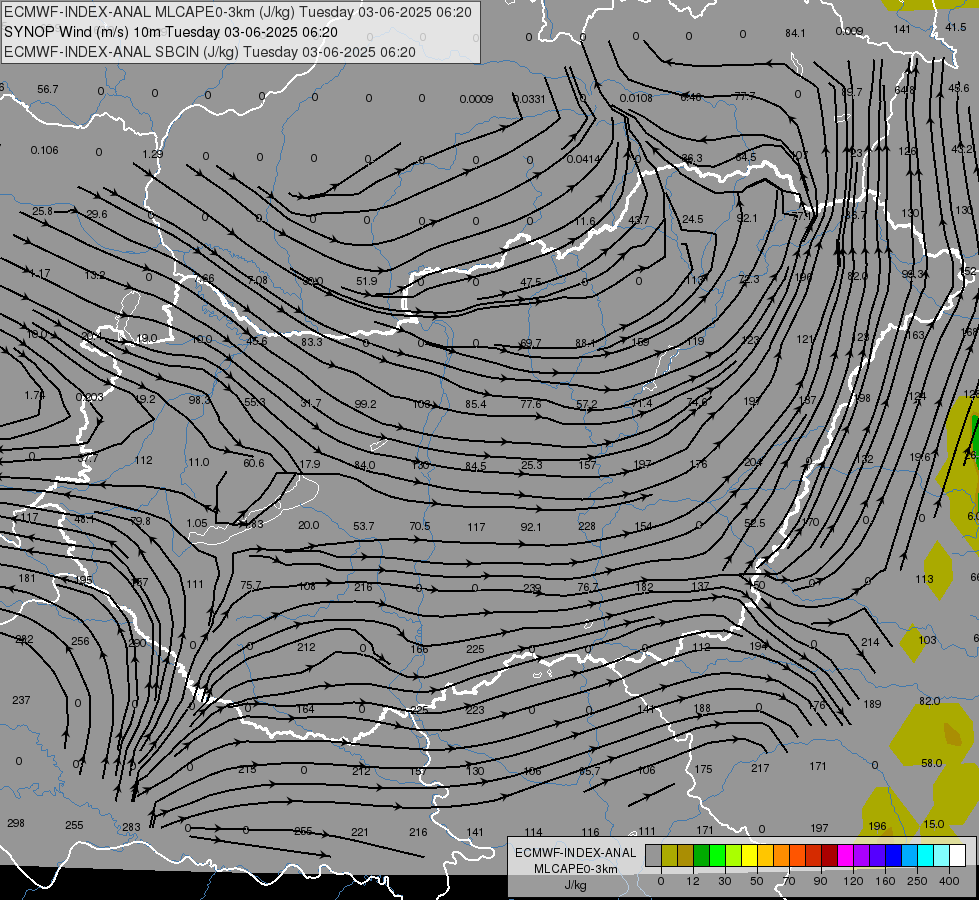Click the map value 0.0009
The image size is (979, 900).
coord(476,99)
